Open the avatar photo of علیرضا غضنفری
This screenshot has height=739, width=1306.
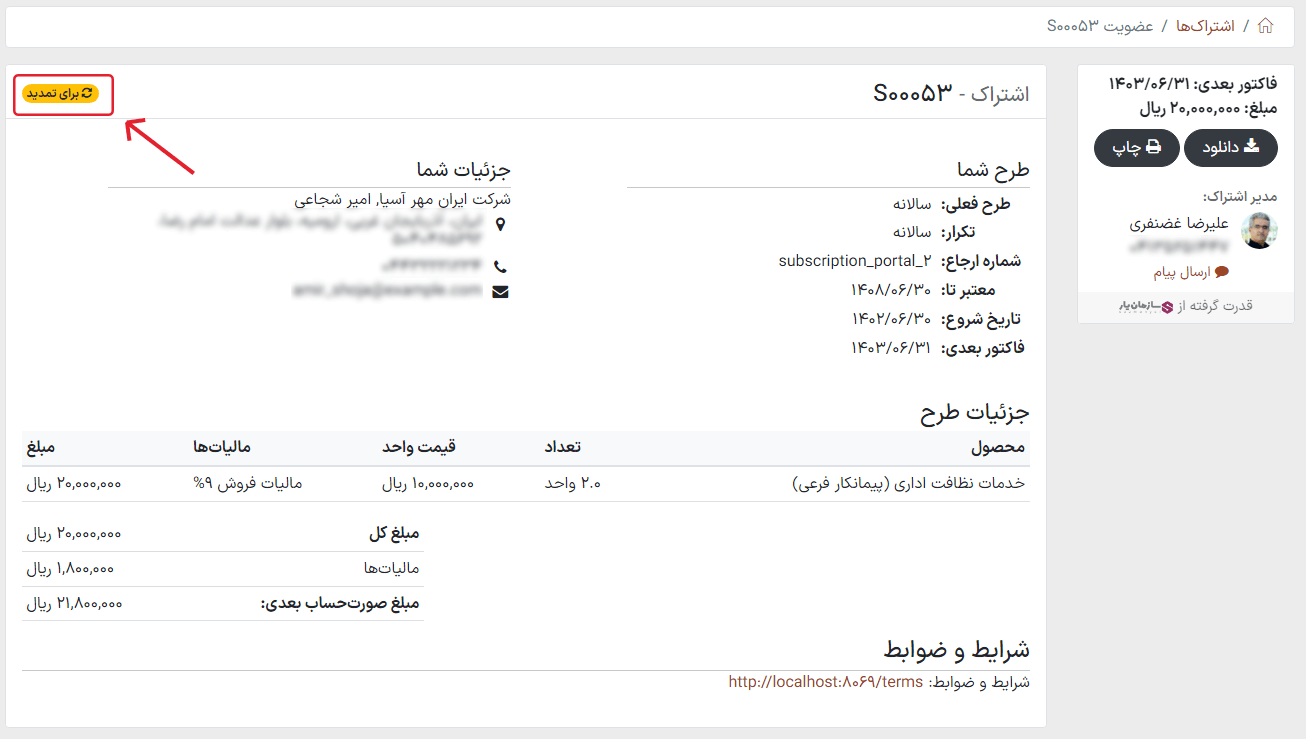click(x=1259, y=232)
